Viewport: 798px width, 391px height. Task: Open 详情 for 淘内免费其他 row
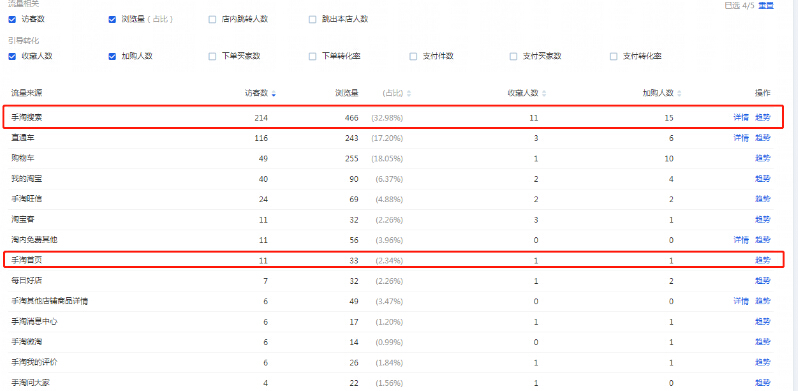pos(740,240)
